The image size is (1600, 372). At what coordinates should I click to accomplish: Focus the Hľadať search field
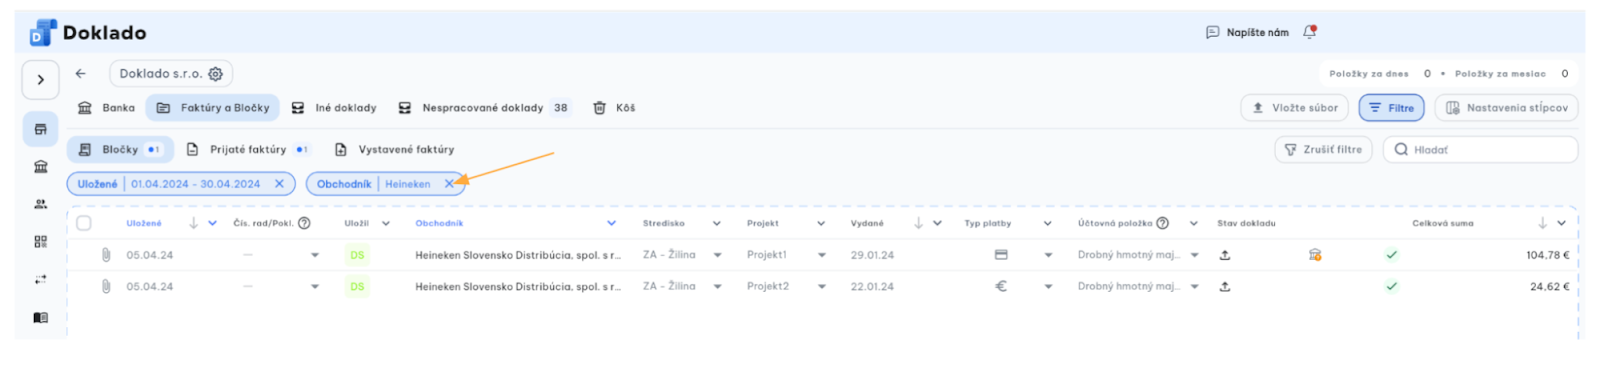[1480, 150]
